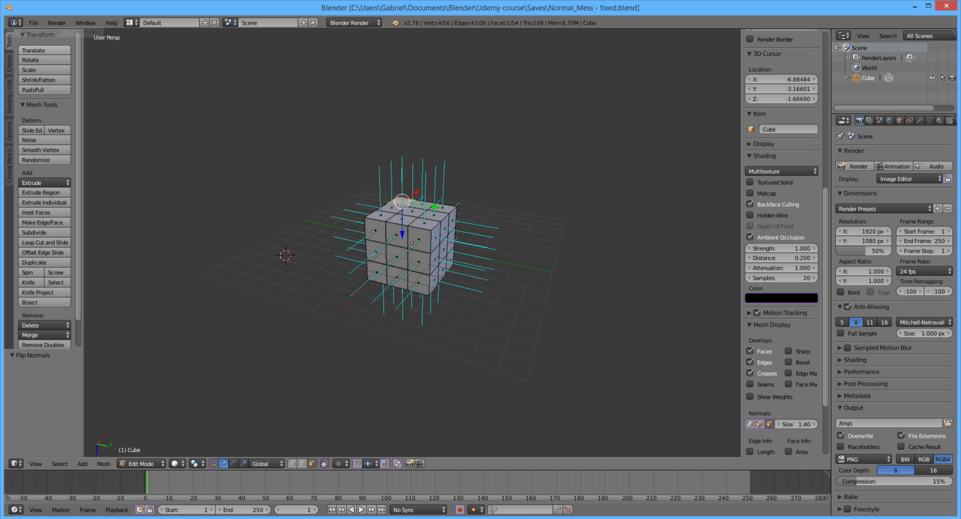Click the Cube object icon in outliner
This screenshot has height=519, width=961.
point(856,78)
